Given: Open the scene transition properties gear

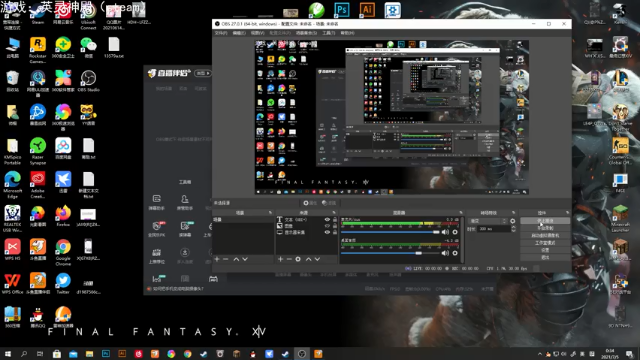Looking at the screenshot, I should tap(513, 221).
